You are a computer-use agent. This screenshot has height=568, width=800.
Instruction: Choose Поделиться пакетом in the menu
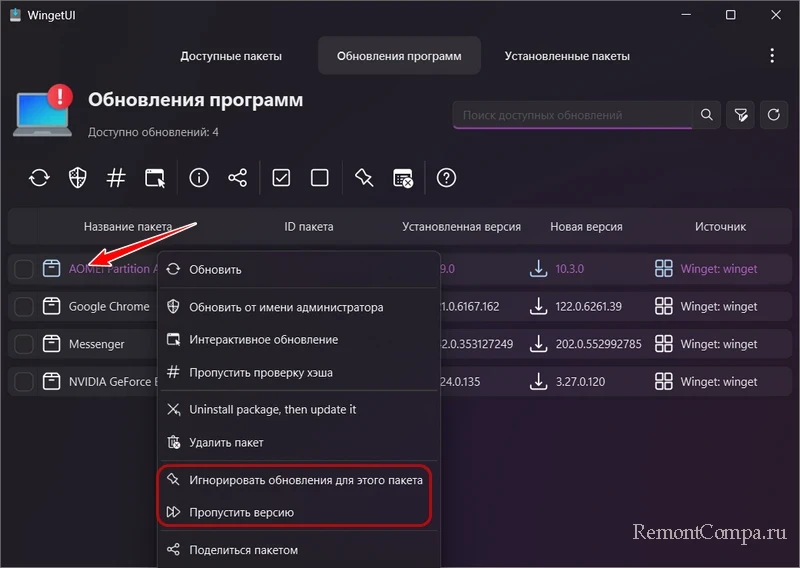coord(299,550)
